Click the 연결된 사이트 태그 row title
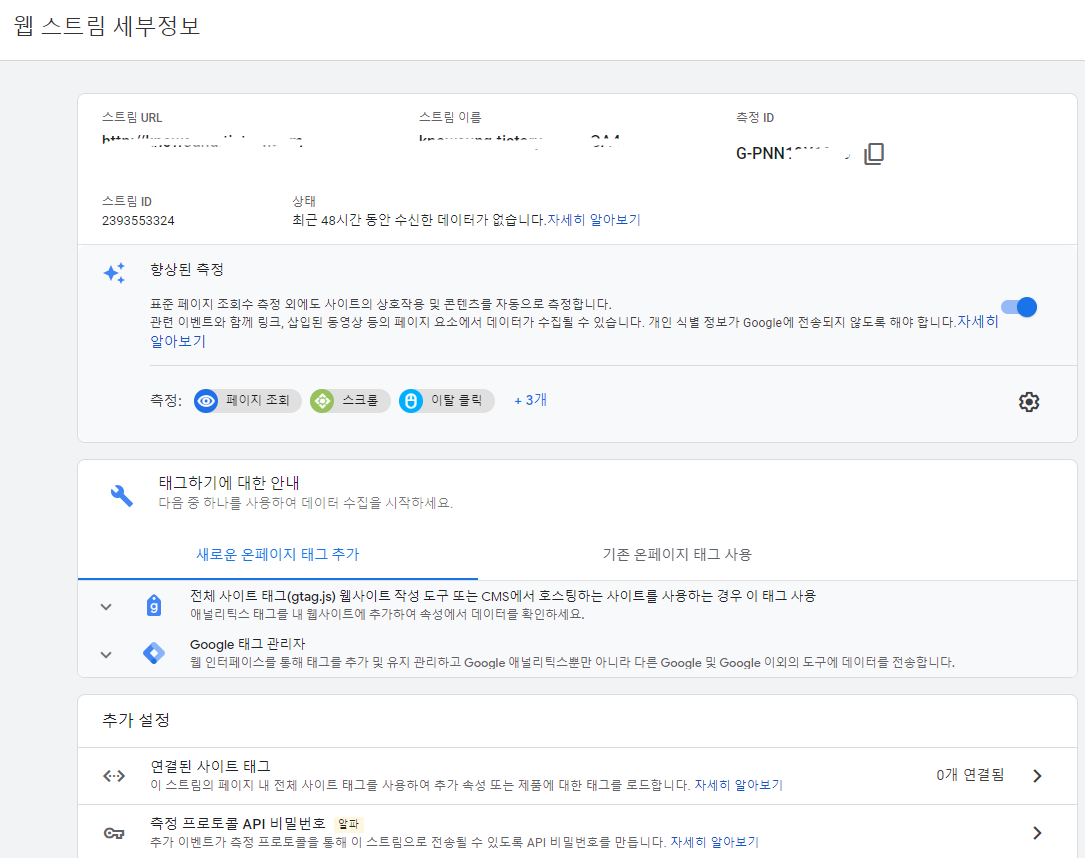 click(210, 766)
